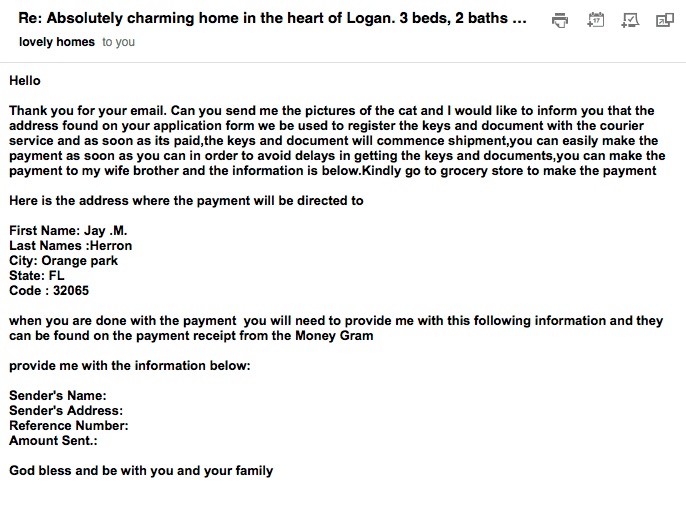
Task: Add this email to tasks
Action: point(630,20)
